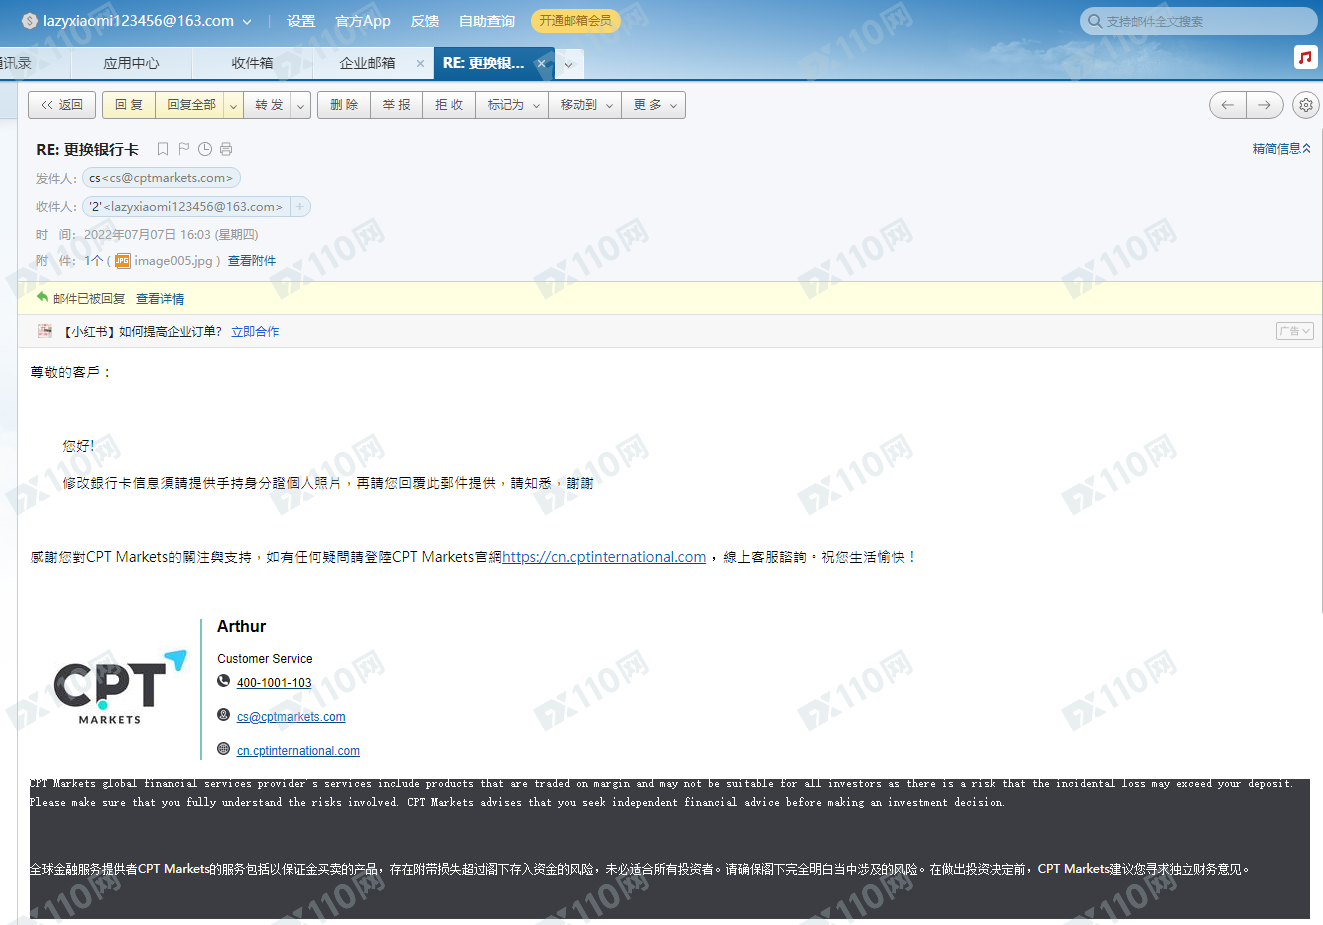Click the 返回 button
Screen dimensions: 1323x925
point(62,105)
